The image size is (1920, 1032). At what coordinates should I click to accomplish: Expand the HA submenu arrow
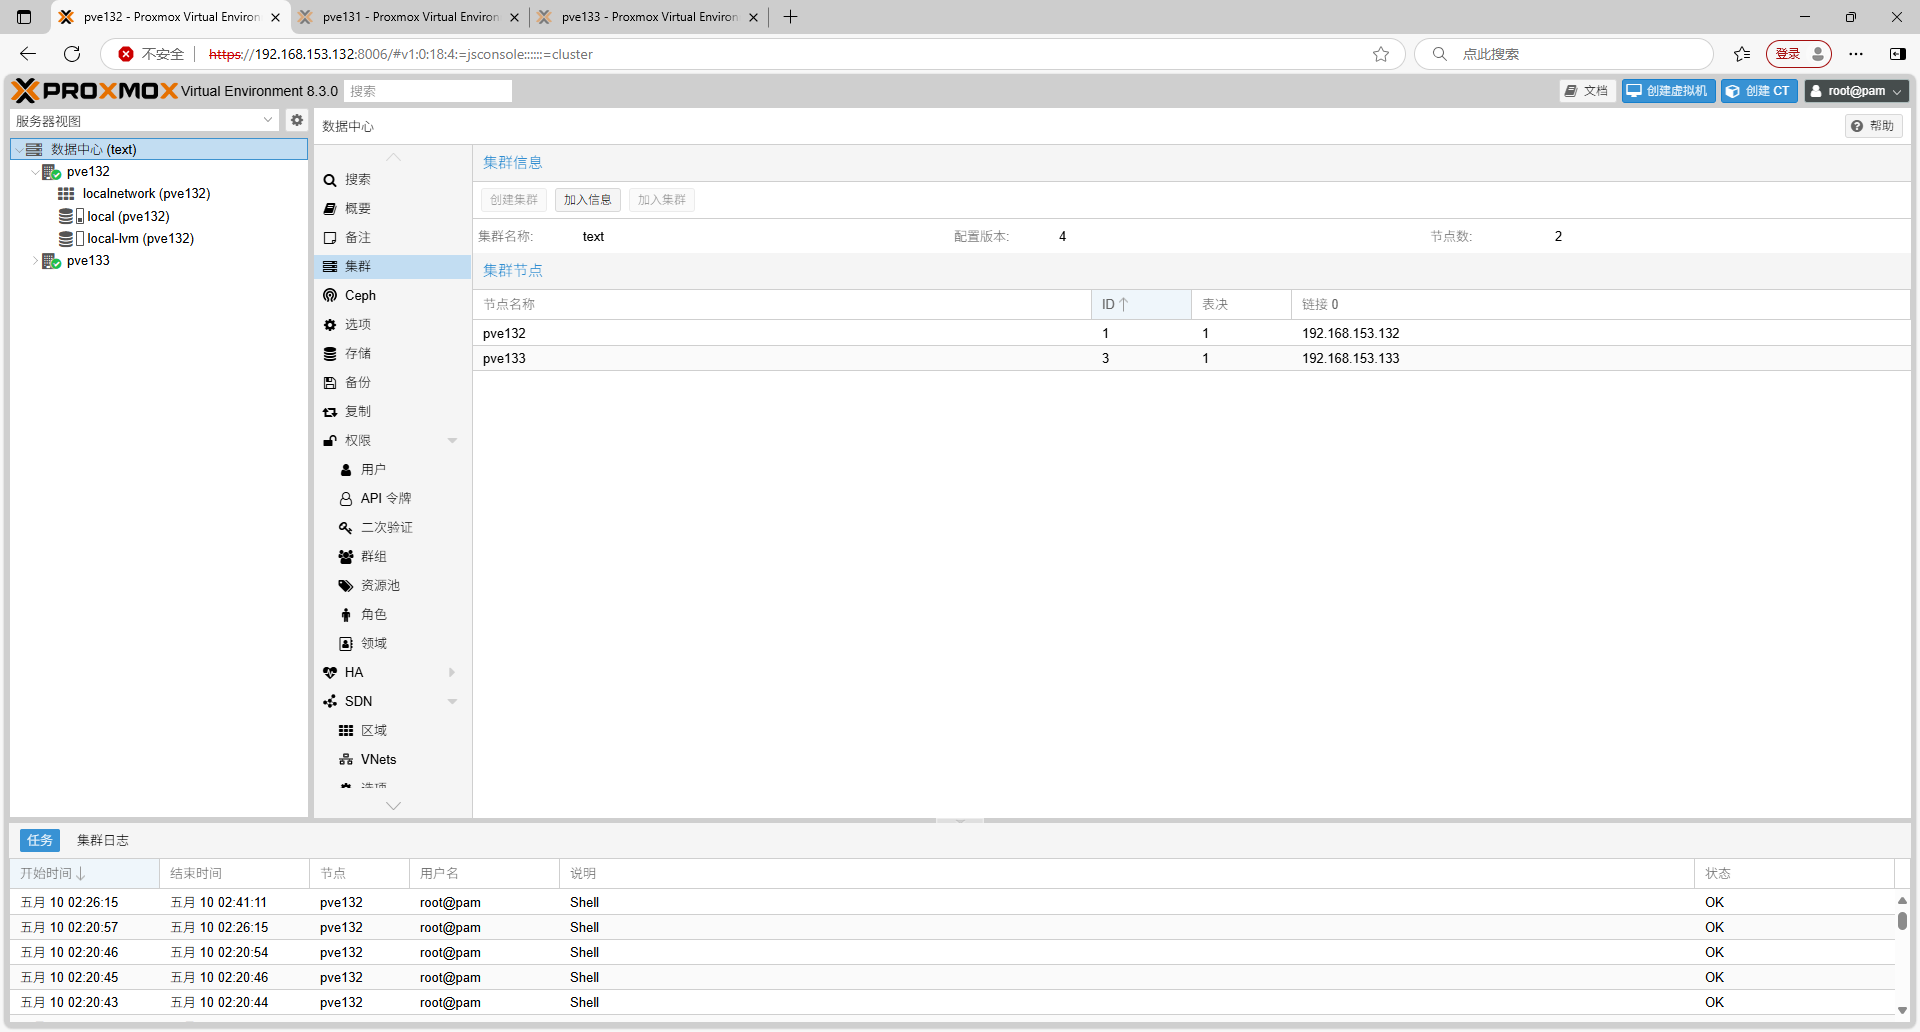coord(452,673)
